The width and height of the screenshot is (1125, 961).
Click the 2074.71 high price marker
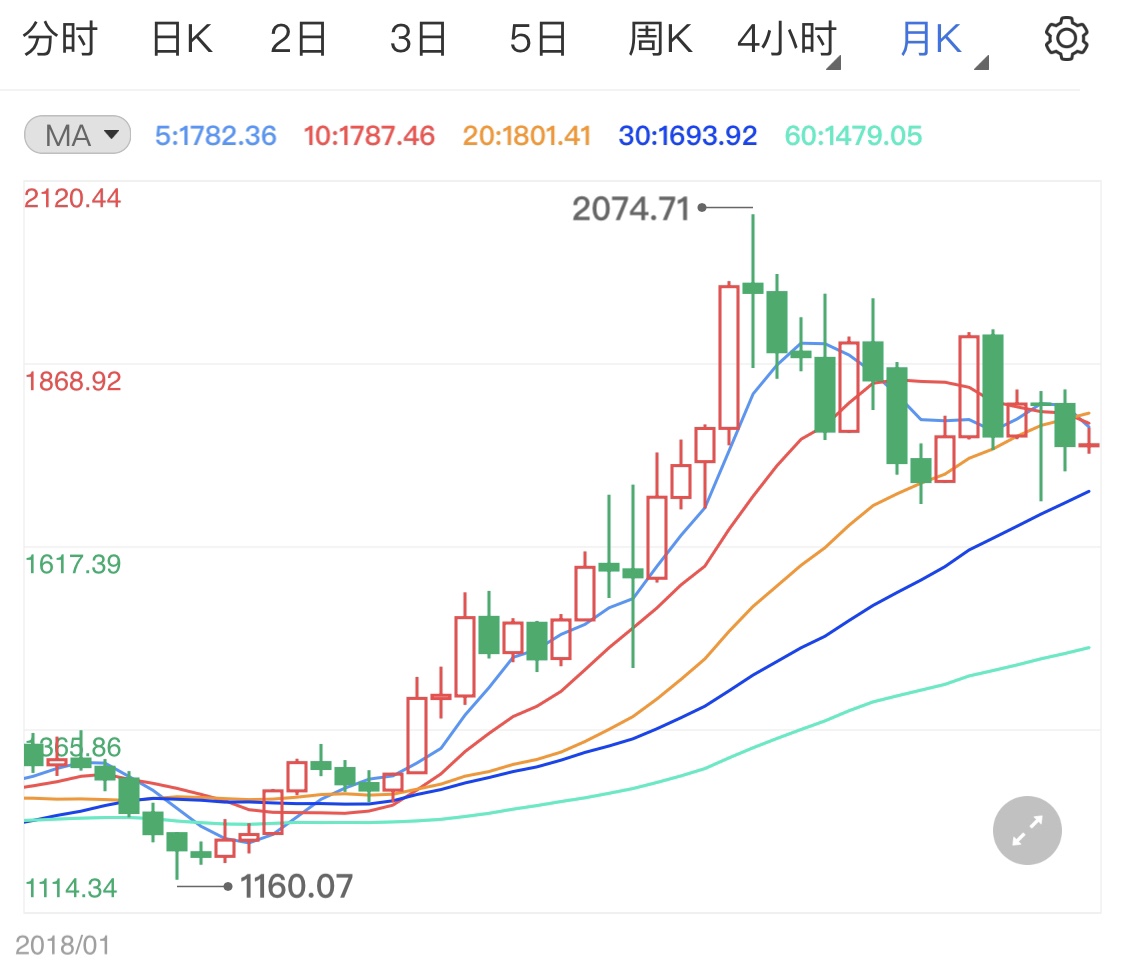point(631,208)
